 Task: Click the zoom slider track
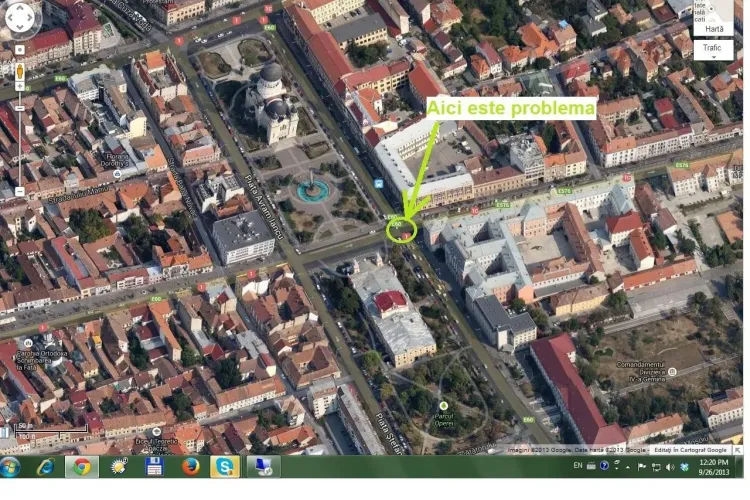[20, 140]
